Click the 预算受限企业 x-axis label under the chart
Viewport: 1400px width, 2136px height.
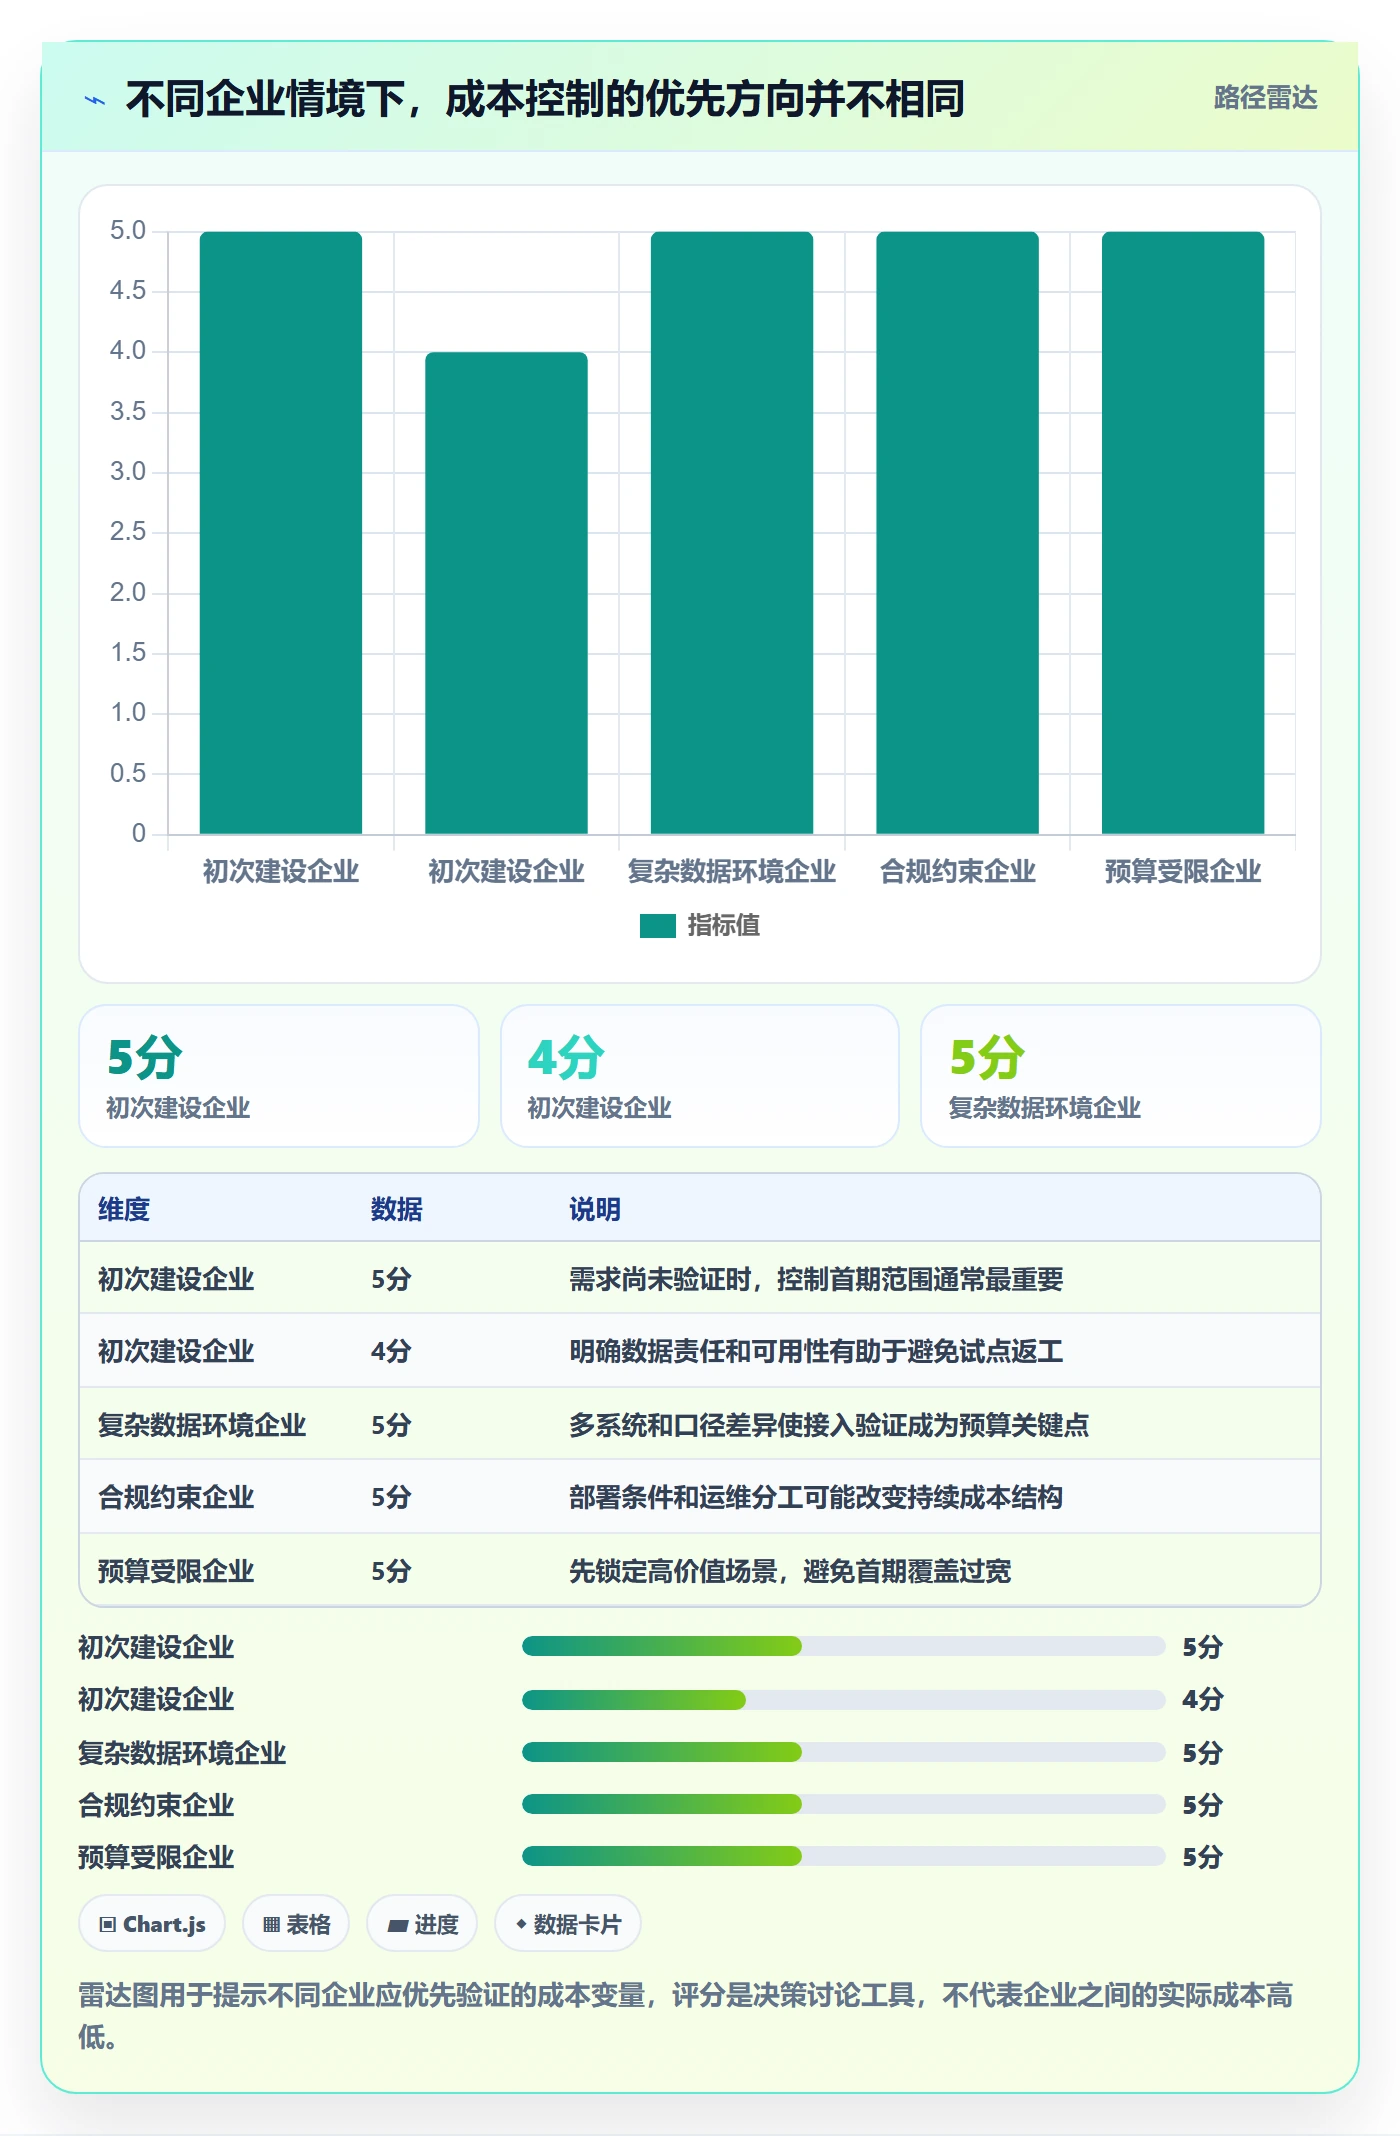[1183, 871]
